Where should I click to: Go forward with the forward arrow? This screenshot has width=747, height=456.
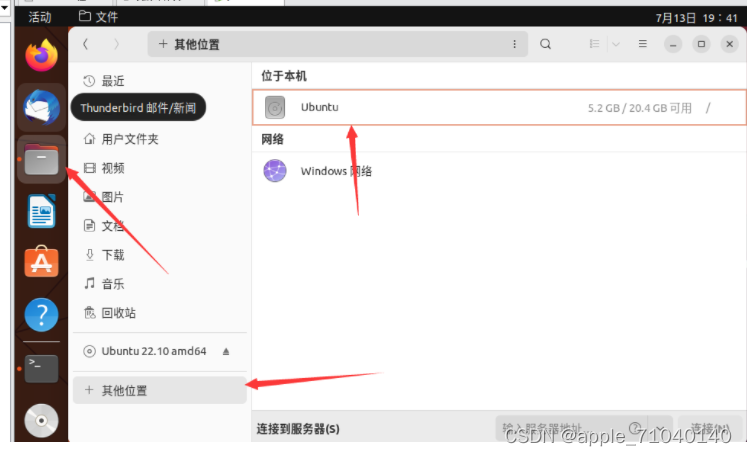(x=116, y=44)
